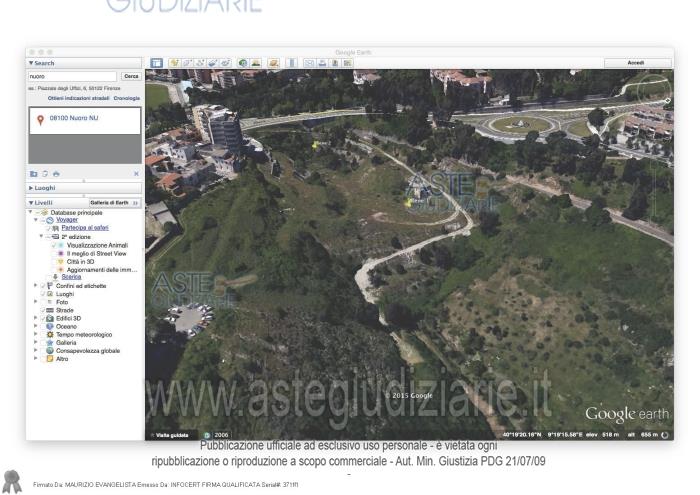The width and height of the screenshot is (700, 495).
Task: Enable the Foto layer checkbox
Action: pyautogui.click(x=44, y=302)
